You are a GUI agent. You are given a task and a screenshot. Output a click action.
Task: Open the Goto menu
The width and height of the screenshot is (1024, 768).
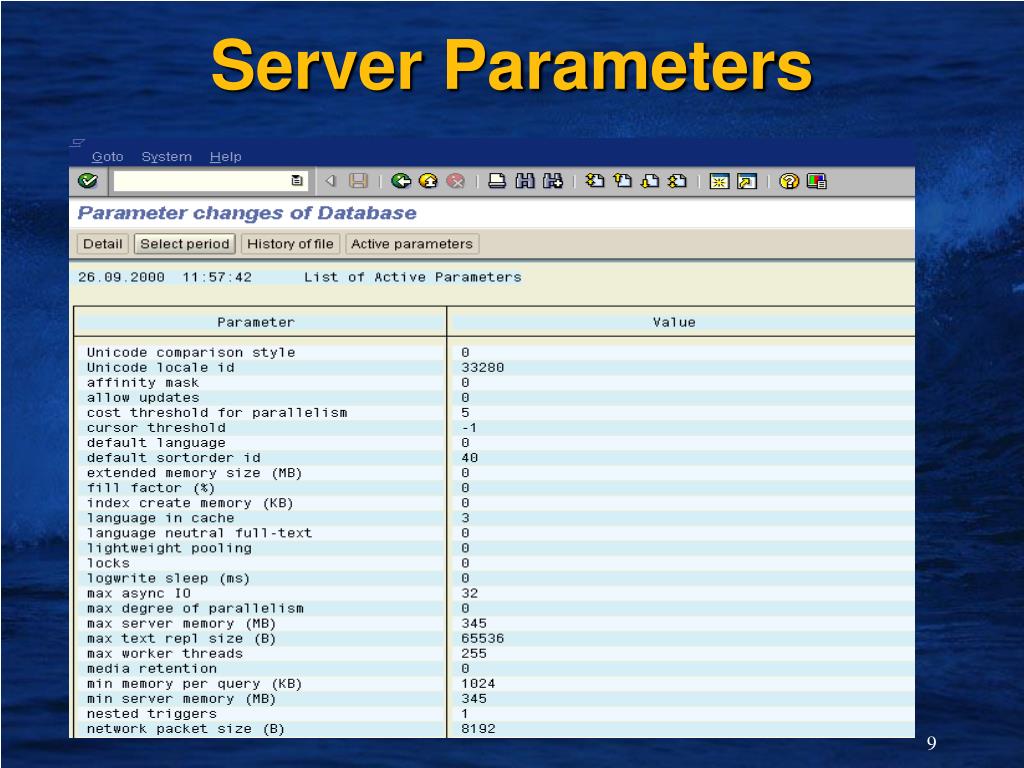[x=107, y=157]
